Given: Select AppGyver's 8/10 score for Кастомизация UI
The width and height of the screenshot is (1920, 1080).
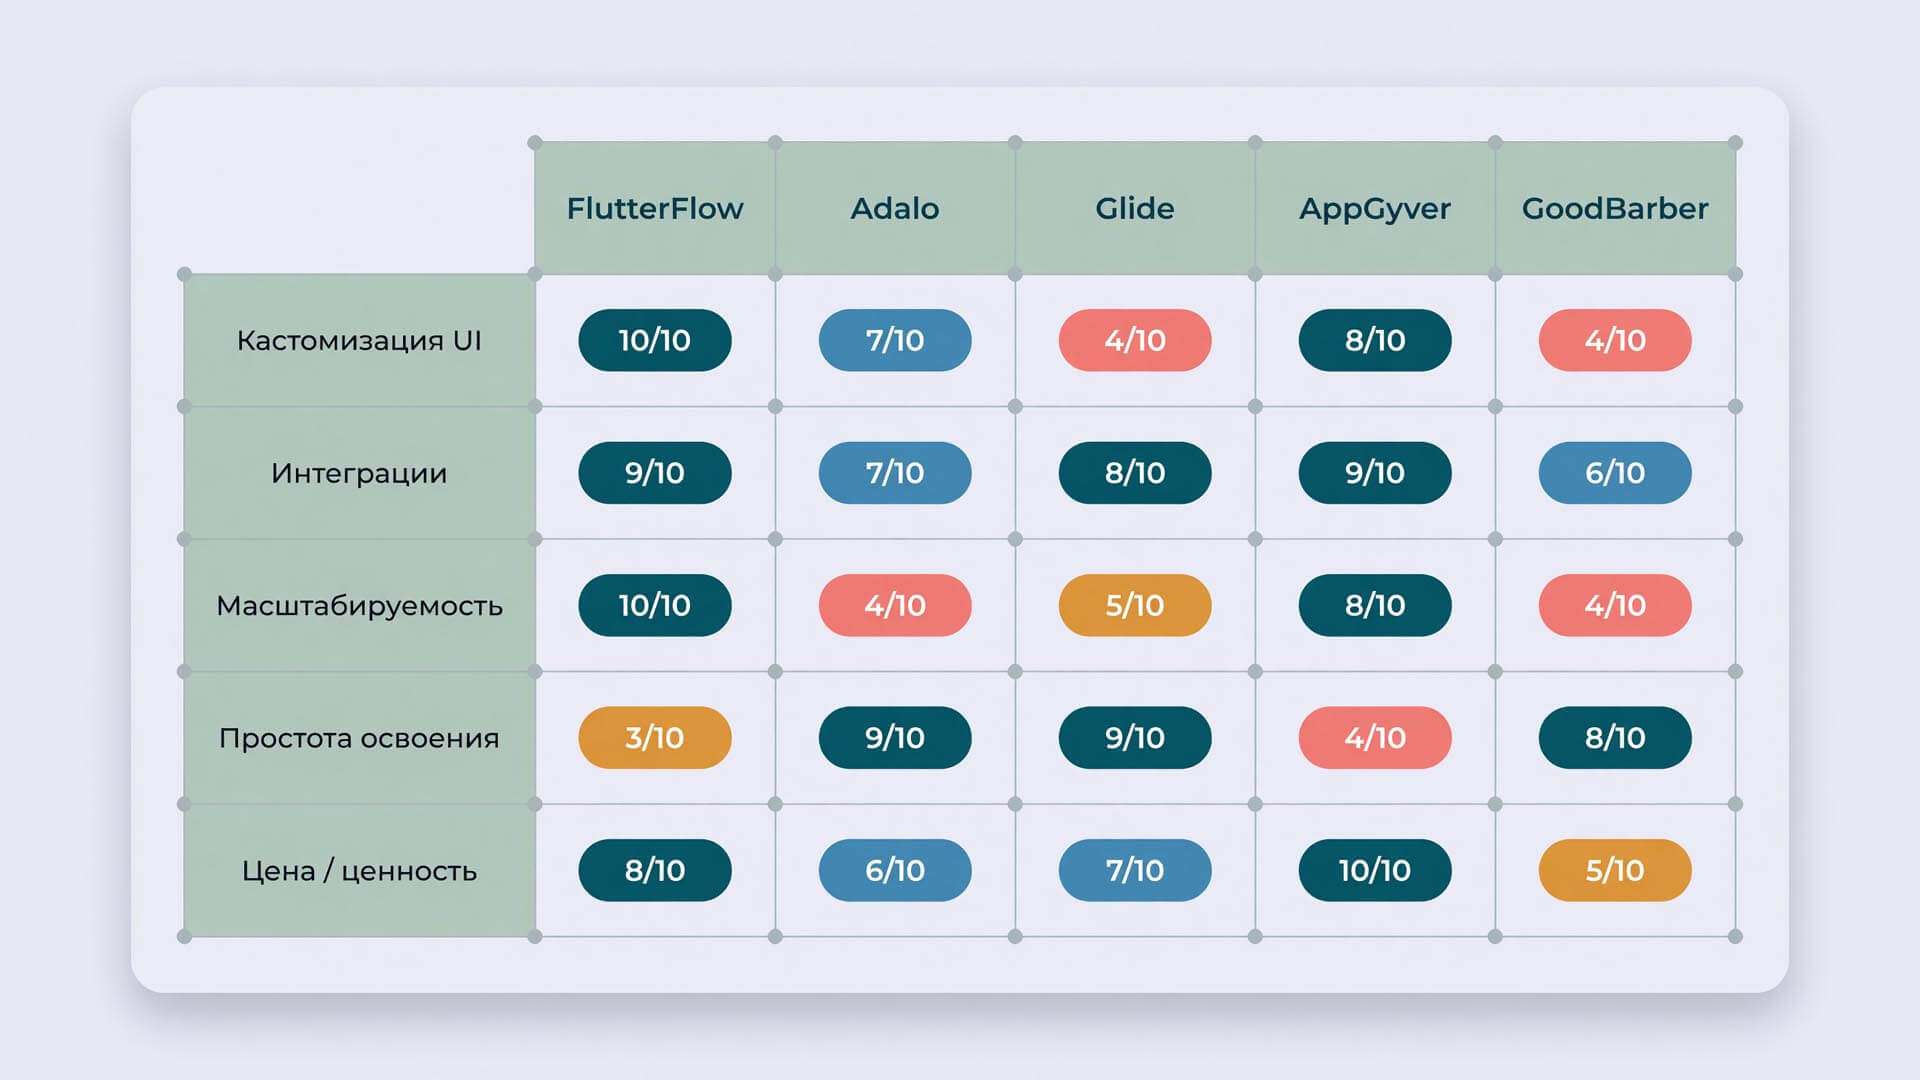Looking at the screenshot, I should (1375, 340).
